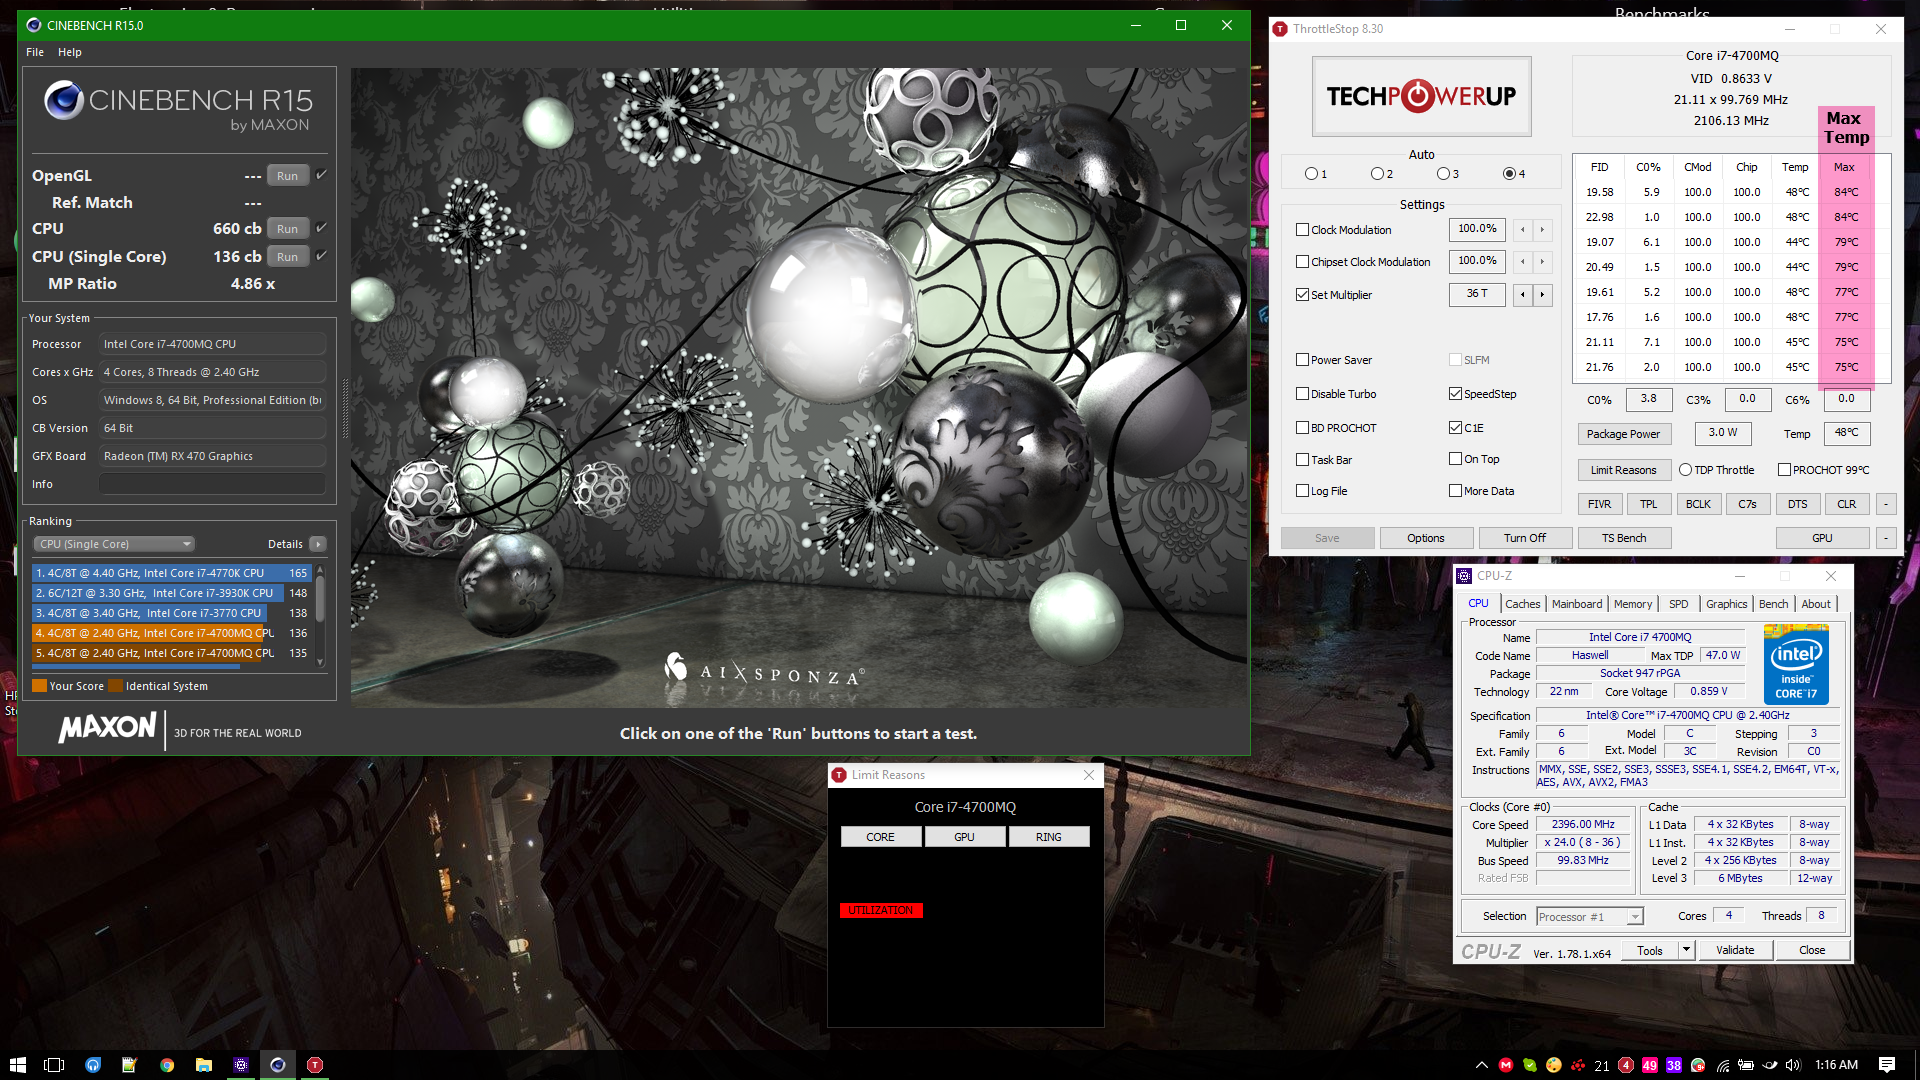1920x1080 pixels.
Task: Run the OpenGL benchmark
Action: (288, 176)
